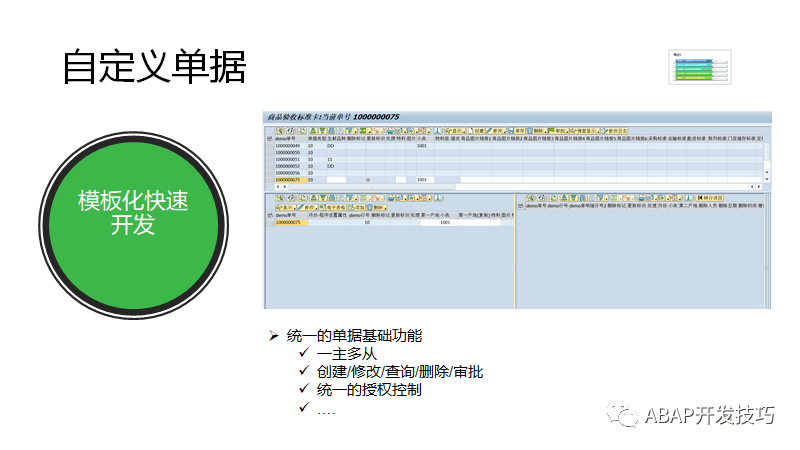
Task: Click Find binoculars icon in top grid toolbar
Action: 332,131
